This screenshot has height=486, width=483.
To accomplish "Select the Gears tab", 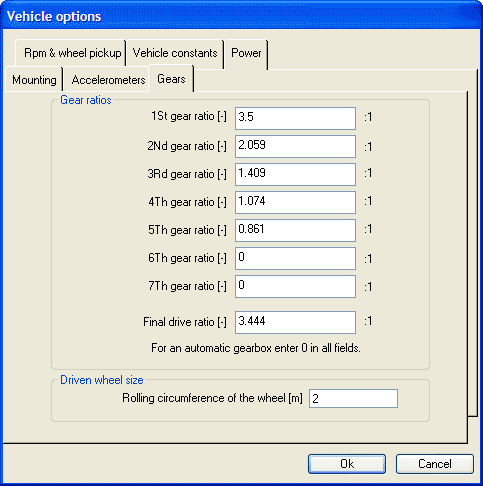I will [x=171, y=79].
